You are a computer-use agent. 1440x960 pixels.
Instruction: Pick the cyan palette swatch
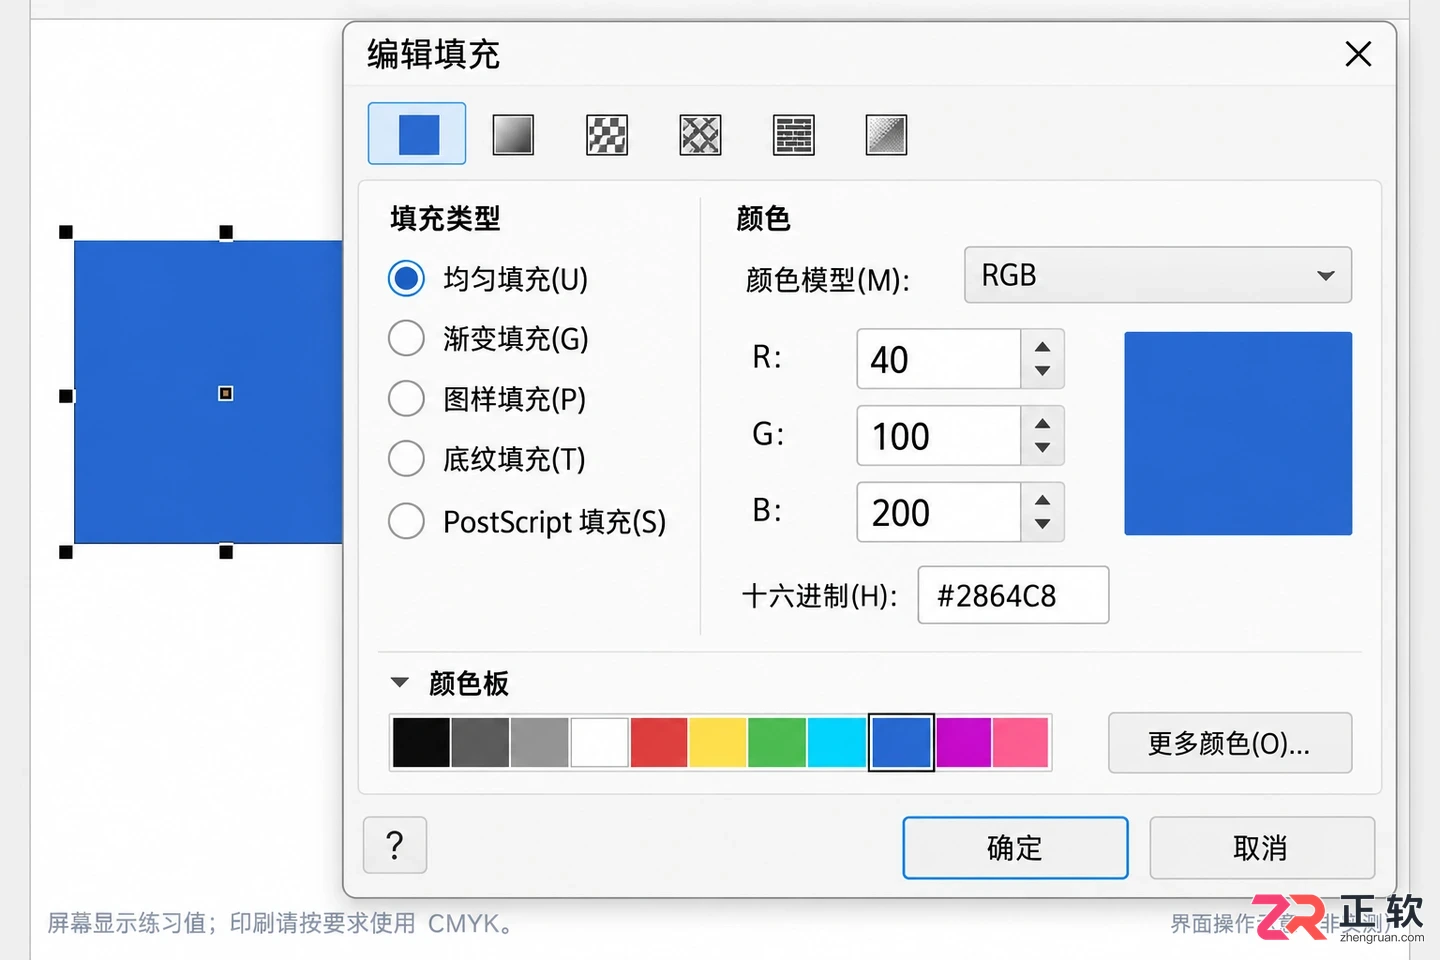[x=837, y=742]
